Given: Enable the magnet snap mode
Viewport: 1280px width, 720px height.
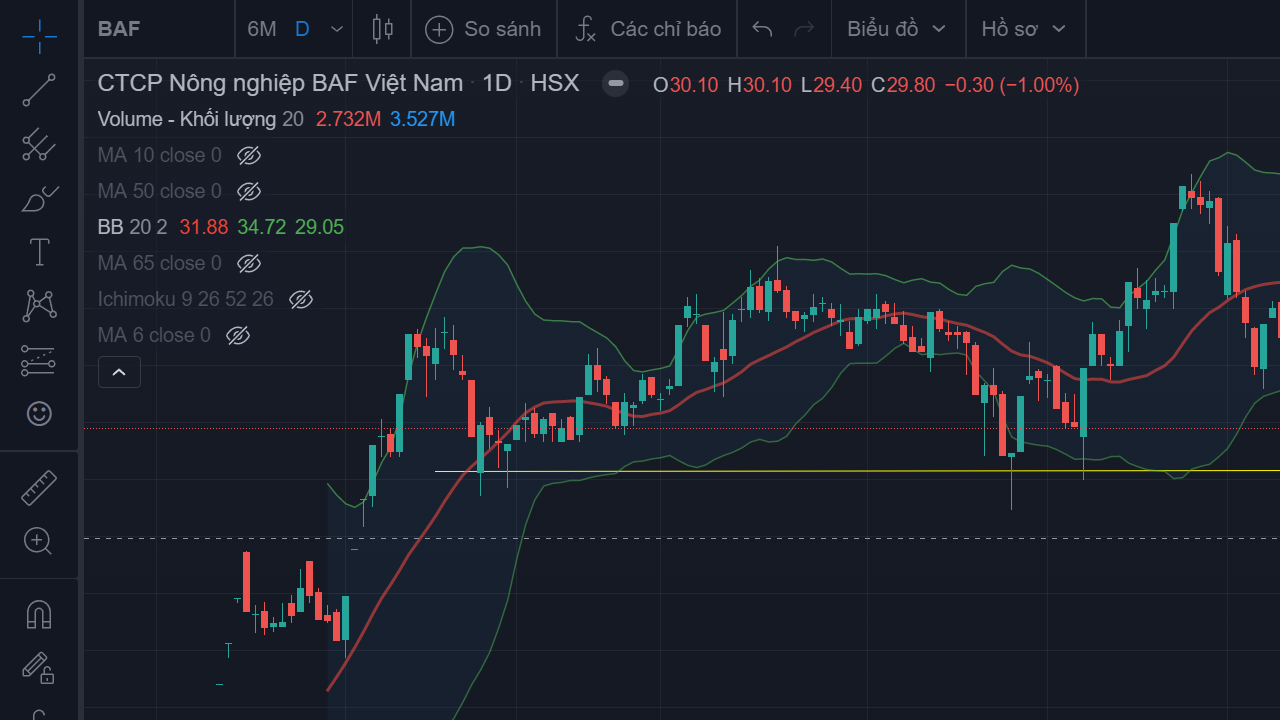Looking at the screenshot, I should [39, 614].
